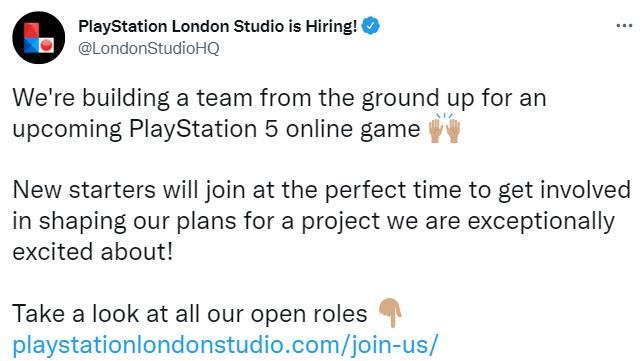644x361 pixels.
Task: Click the raised hands emoji
Action: [444, 128]
